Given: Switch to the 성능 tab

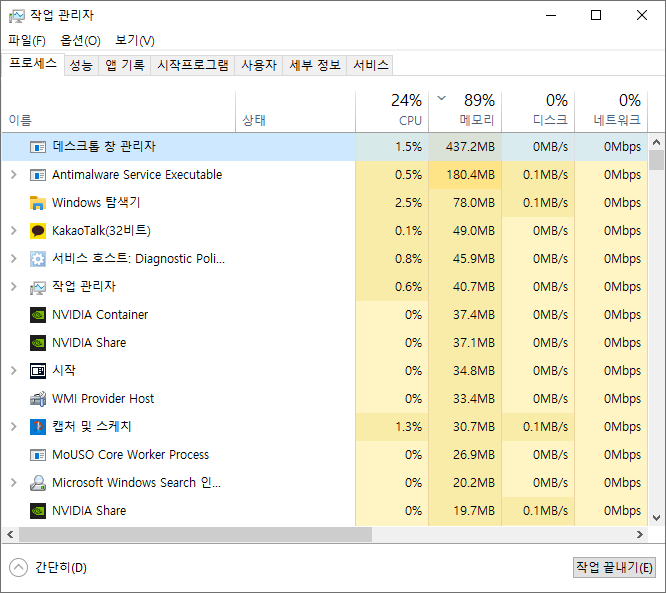Looking at the screenshot, I should click(81, 65).
